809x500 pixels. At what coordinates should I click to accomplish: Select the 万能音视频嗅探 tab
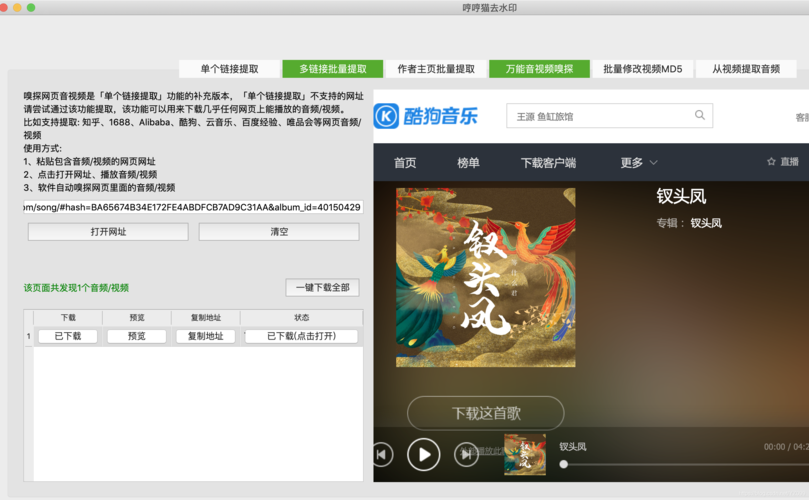539,69
